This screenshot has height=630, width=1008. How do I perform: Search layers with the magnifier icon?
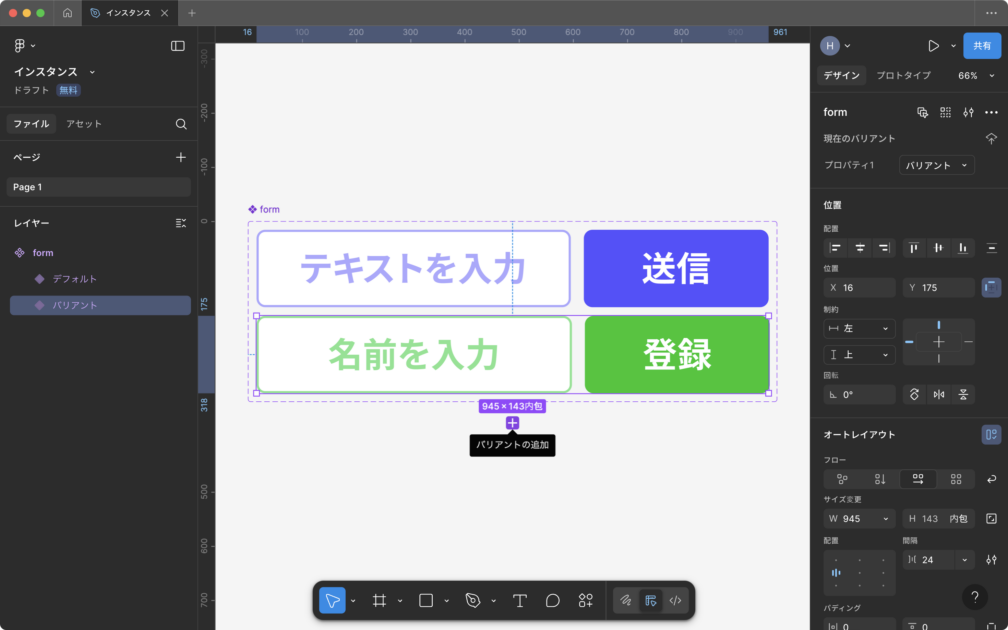[x=181, y=124]
